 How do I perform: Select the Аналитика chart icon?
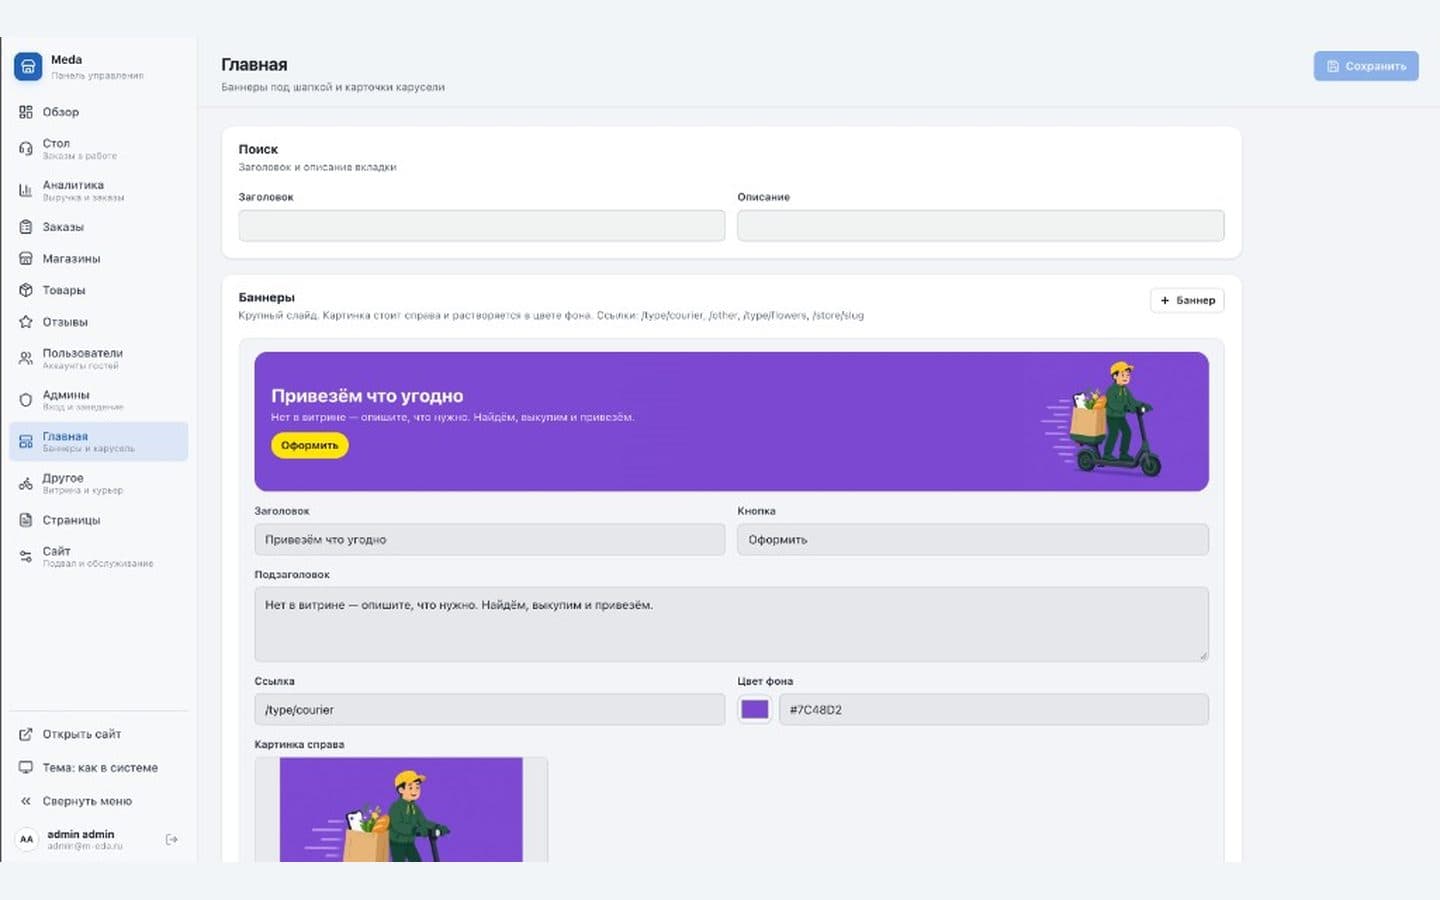26,190
